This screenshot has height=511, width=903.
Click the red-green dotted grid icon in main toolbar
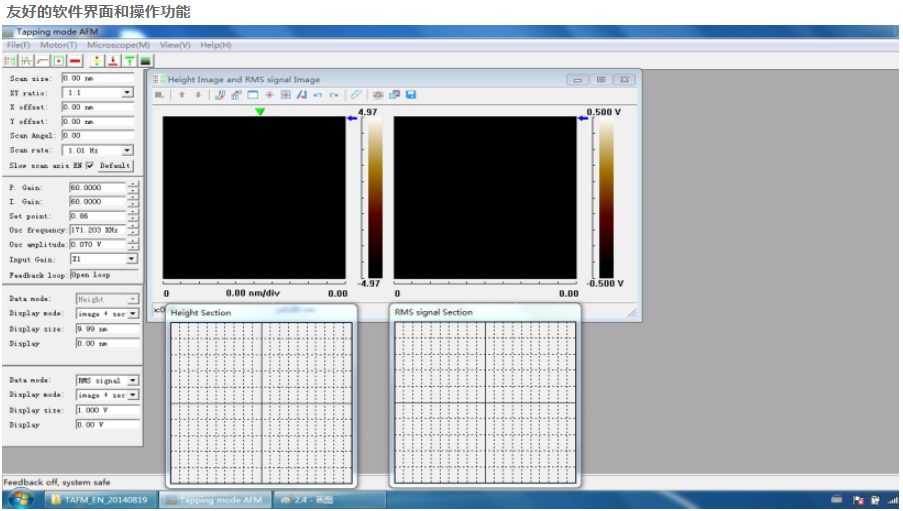(10, 60)
